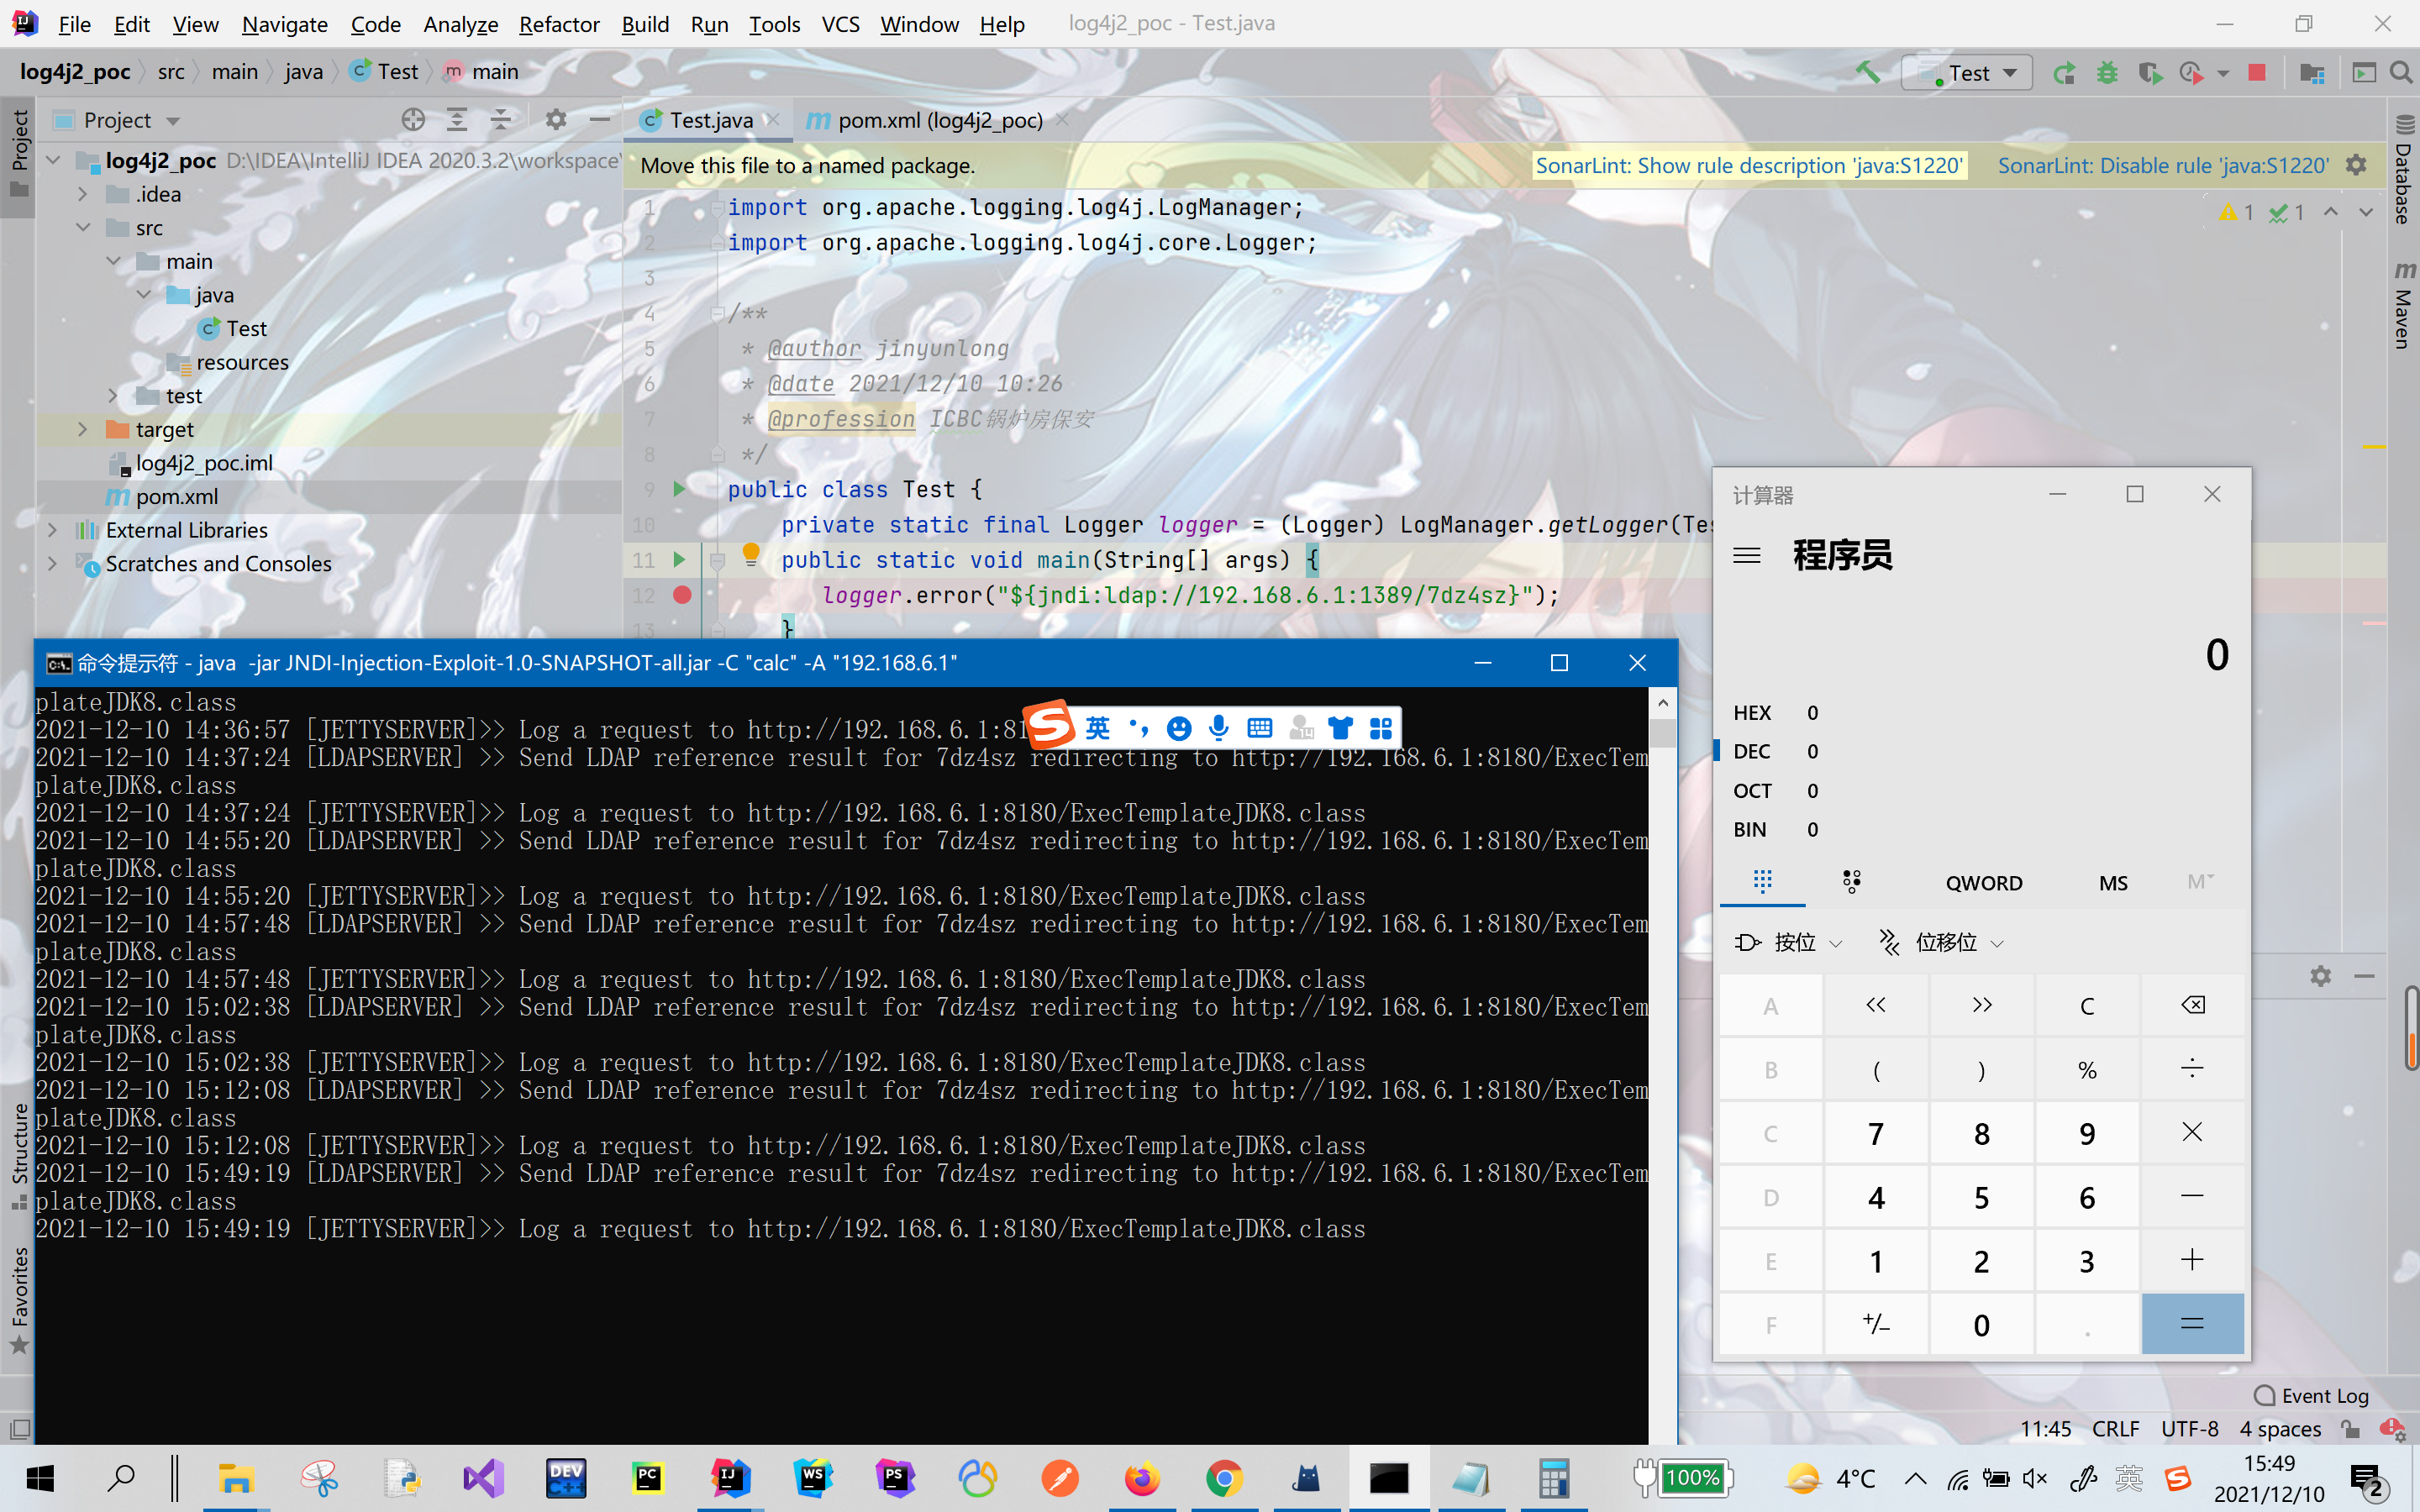This screenshot has width=2420, height=1512.
Task: Rerun the Test configuration
Action: point(2063,73)
